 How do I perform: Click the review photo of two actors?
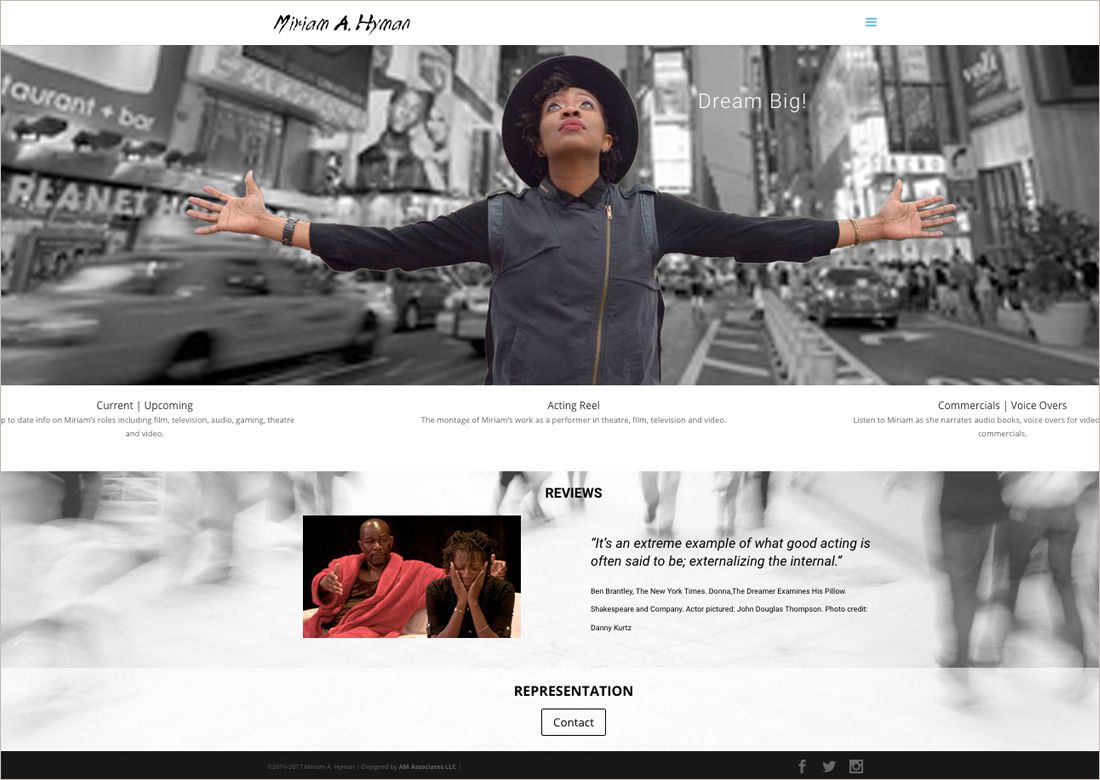(412, 577)
